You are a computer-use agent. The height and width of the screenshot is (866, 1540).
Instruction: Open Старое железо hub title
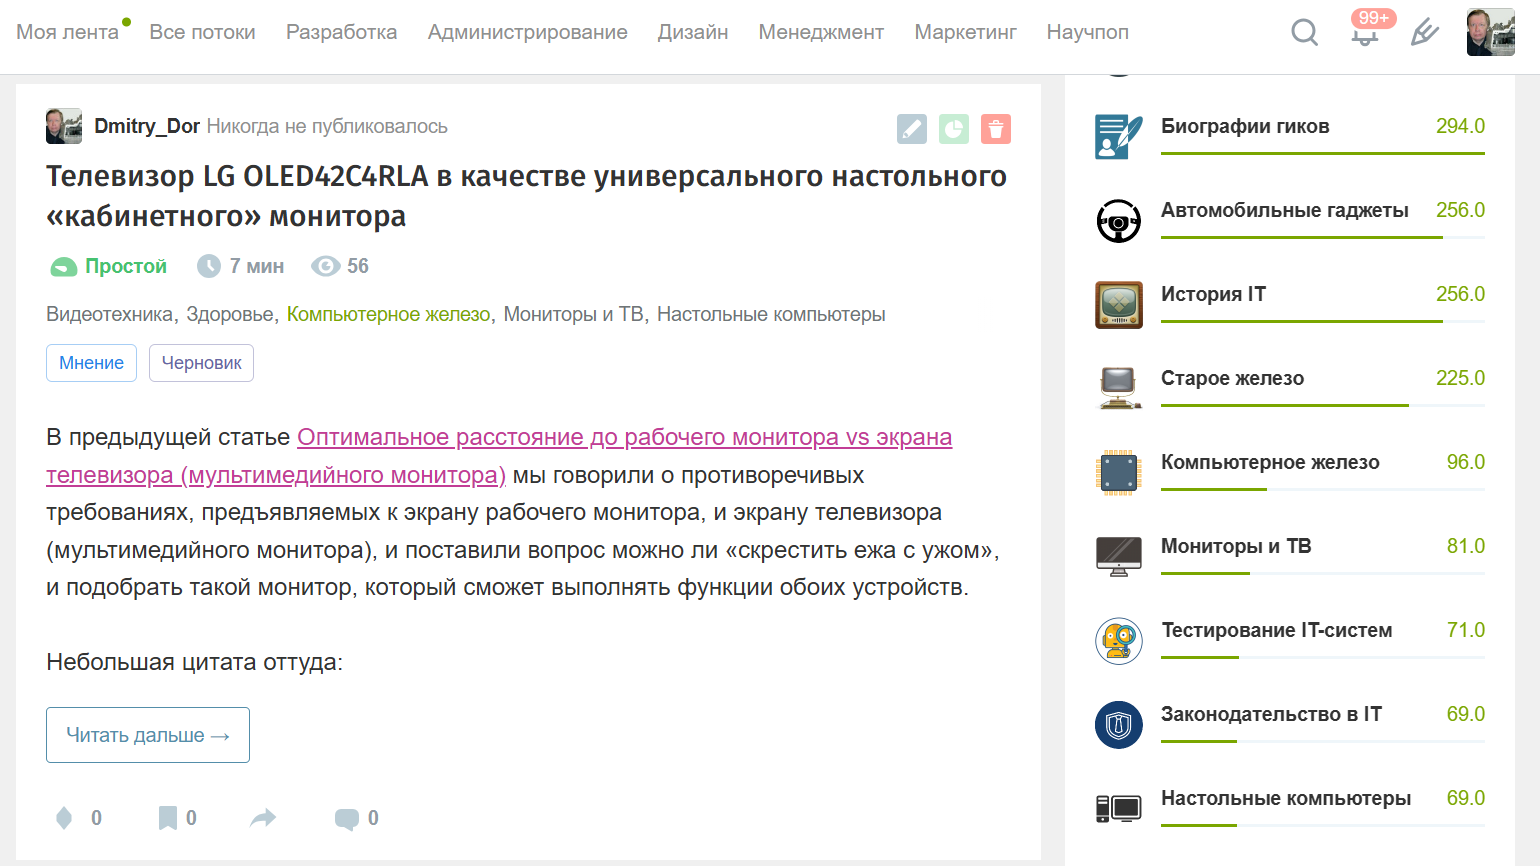[1232, 378]
